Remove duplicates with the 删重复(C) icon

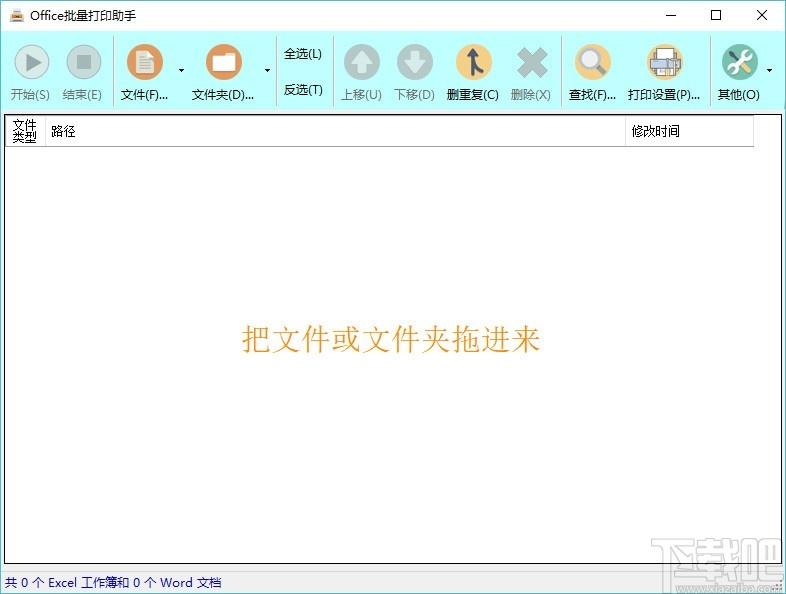point(473,62)
